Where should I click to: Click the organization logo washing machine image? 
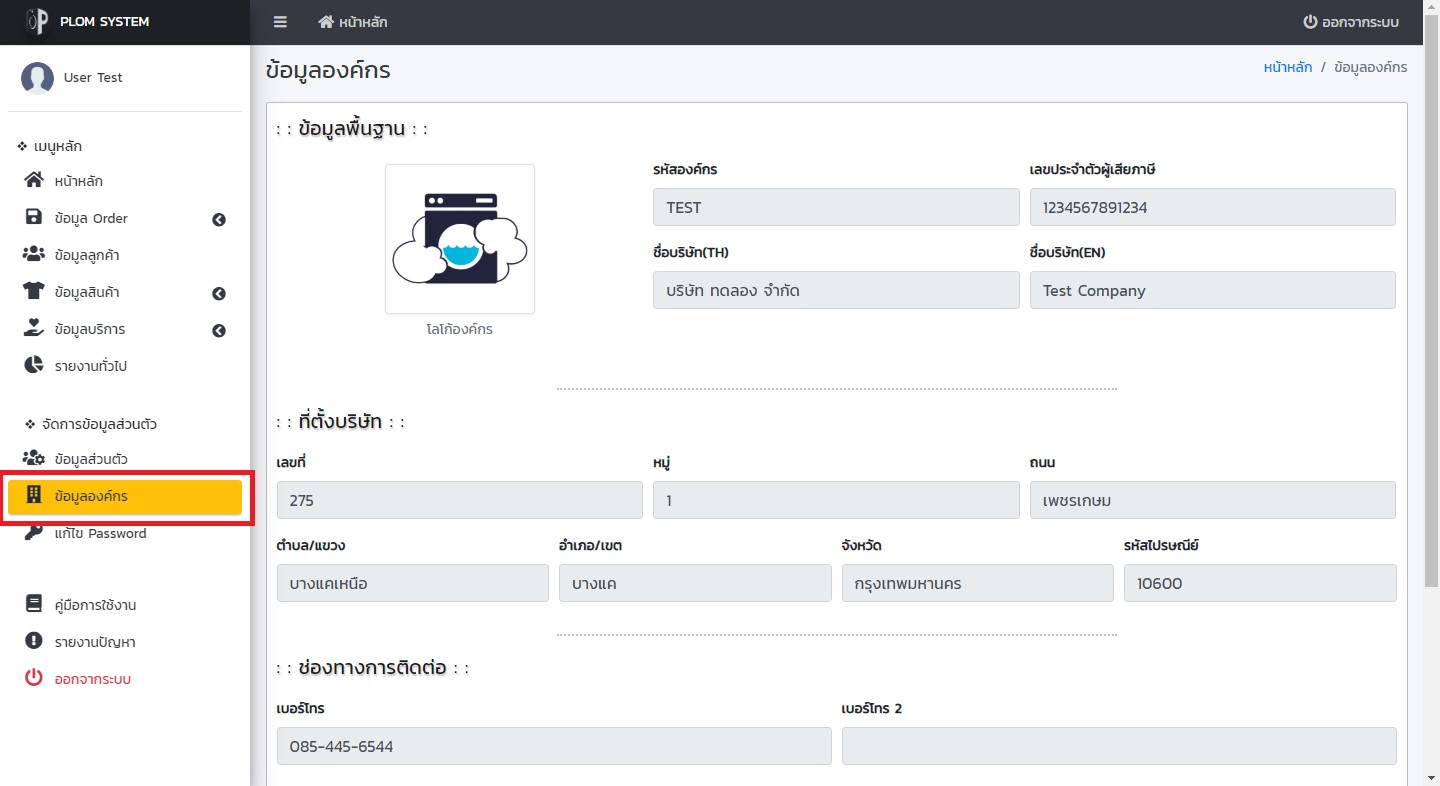460,239
